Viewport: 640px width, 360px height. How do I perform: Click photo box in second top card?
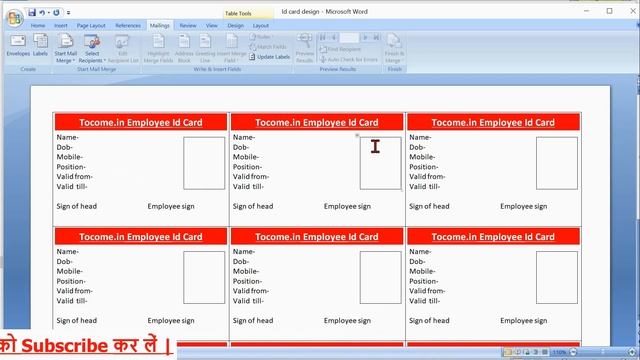tap(380, 163)
